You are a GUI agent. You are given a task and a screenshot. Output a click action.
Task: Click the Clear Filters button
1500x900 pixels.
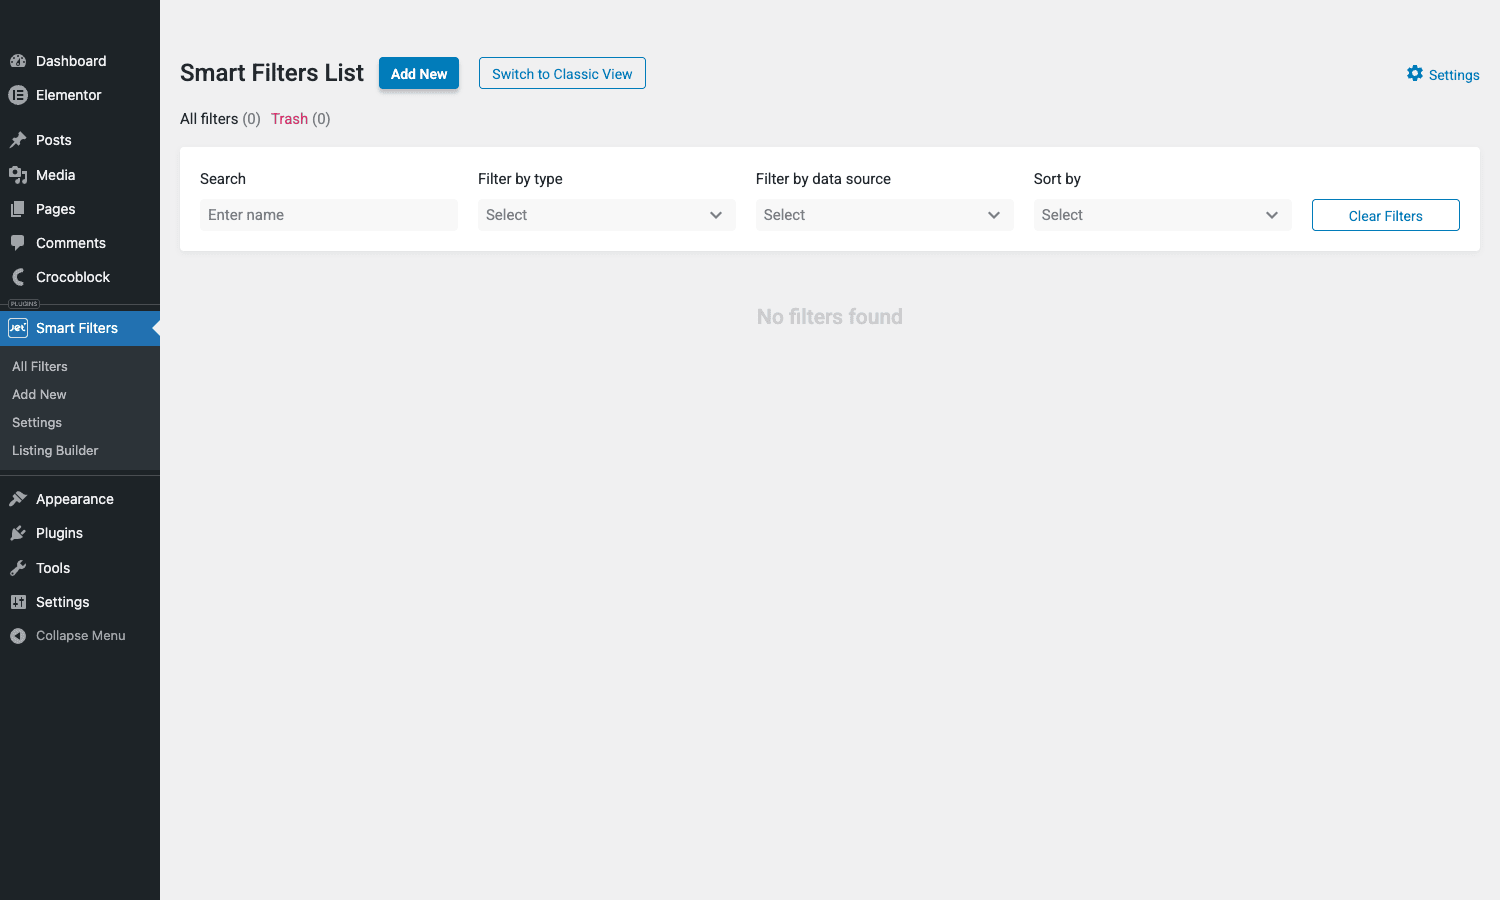(1386, 215)
